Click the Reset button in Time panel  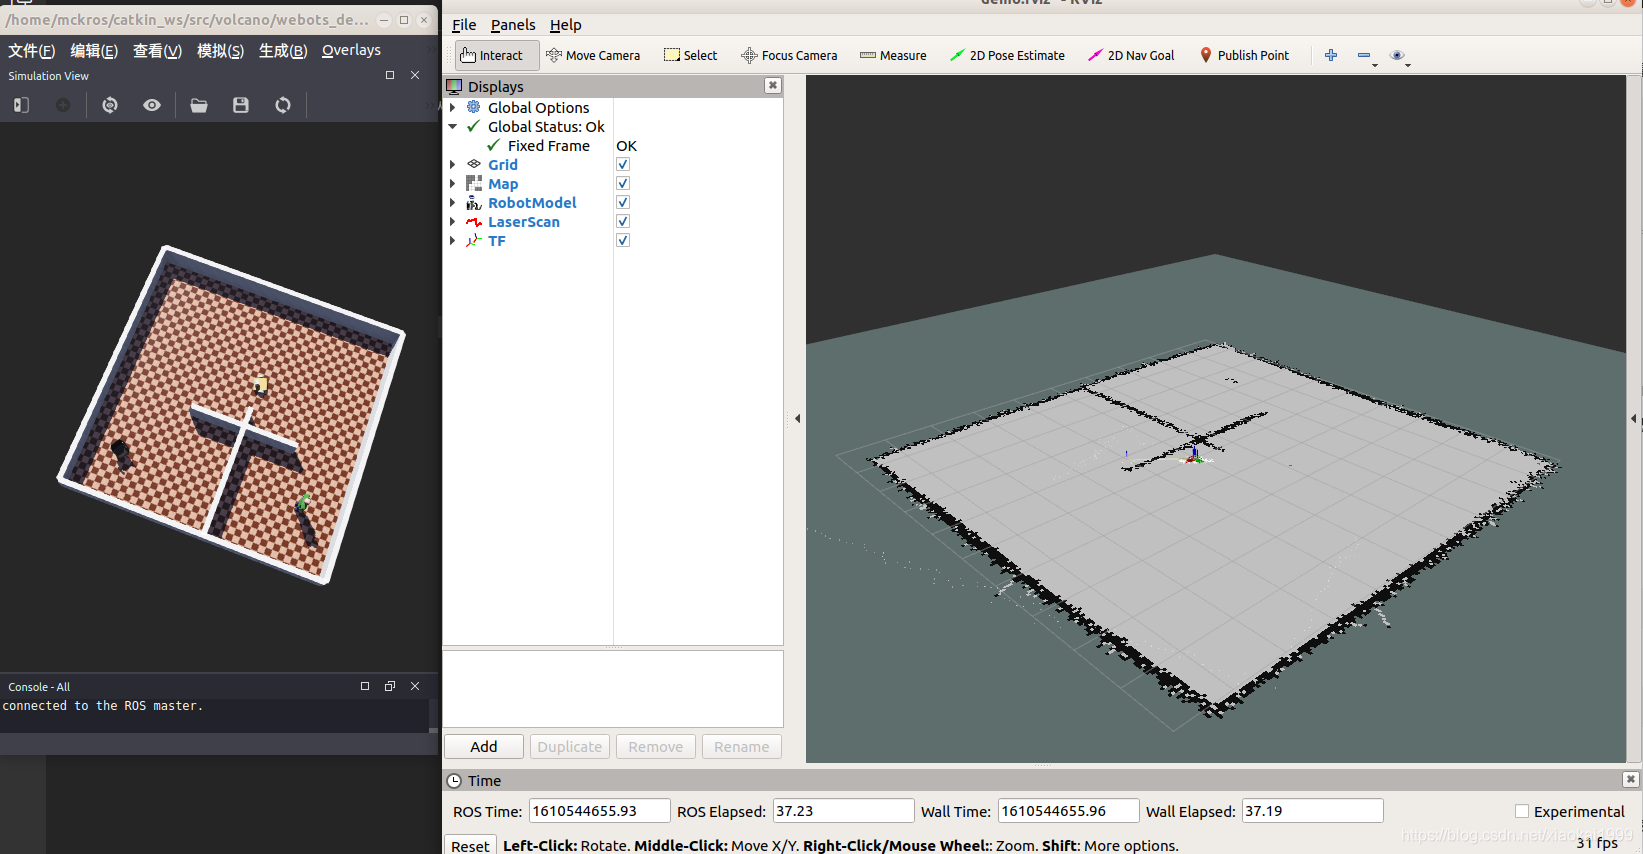click(470, 846)
